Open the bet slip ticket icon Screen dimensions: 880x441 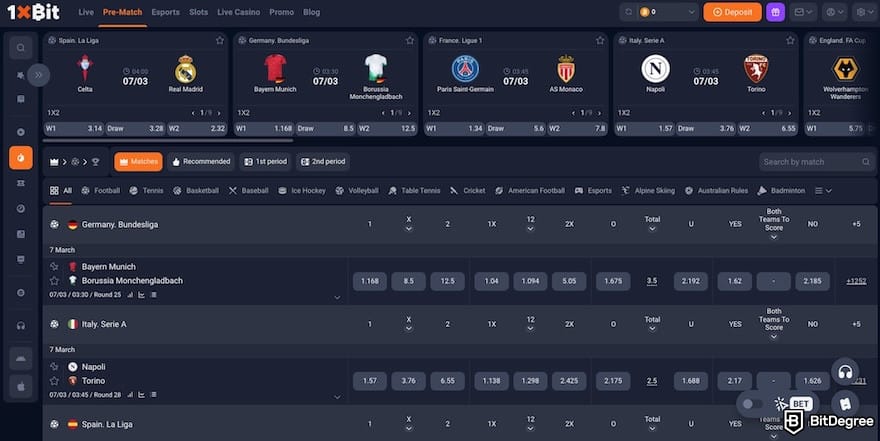[845, 403]
